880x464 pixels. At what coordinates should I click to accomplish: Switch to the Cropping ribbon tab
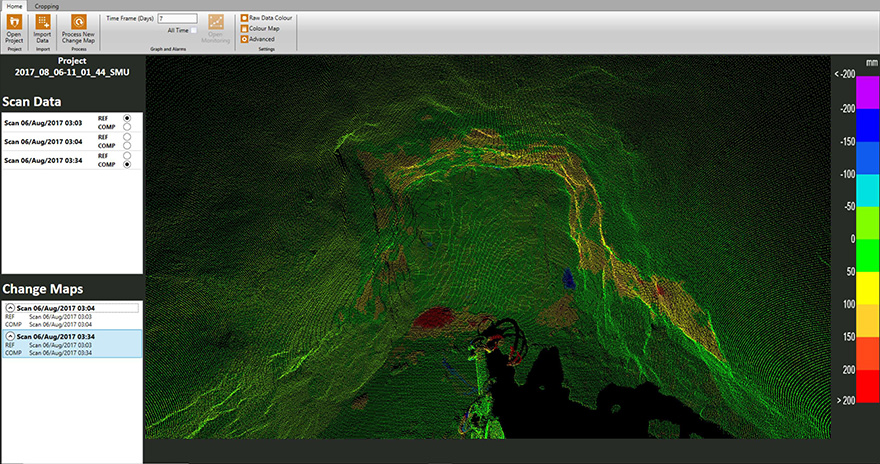pos(47,6)
